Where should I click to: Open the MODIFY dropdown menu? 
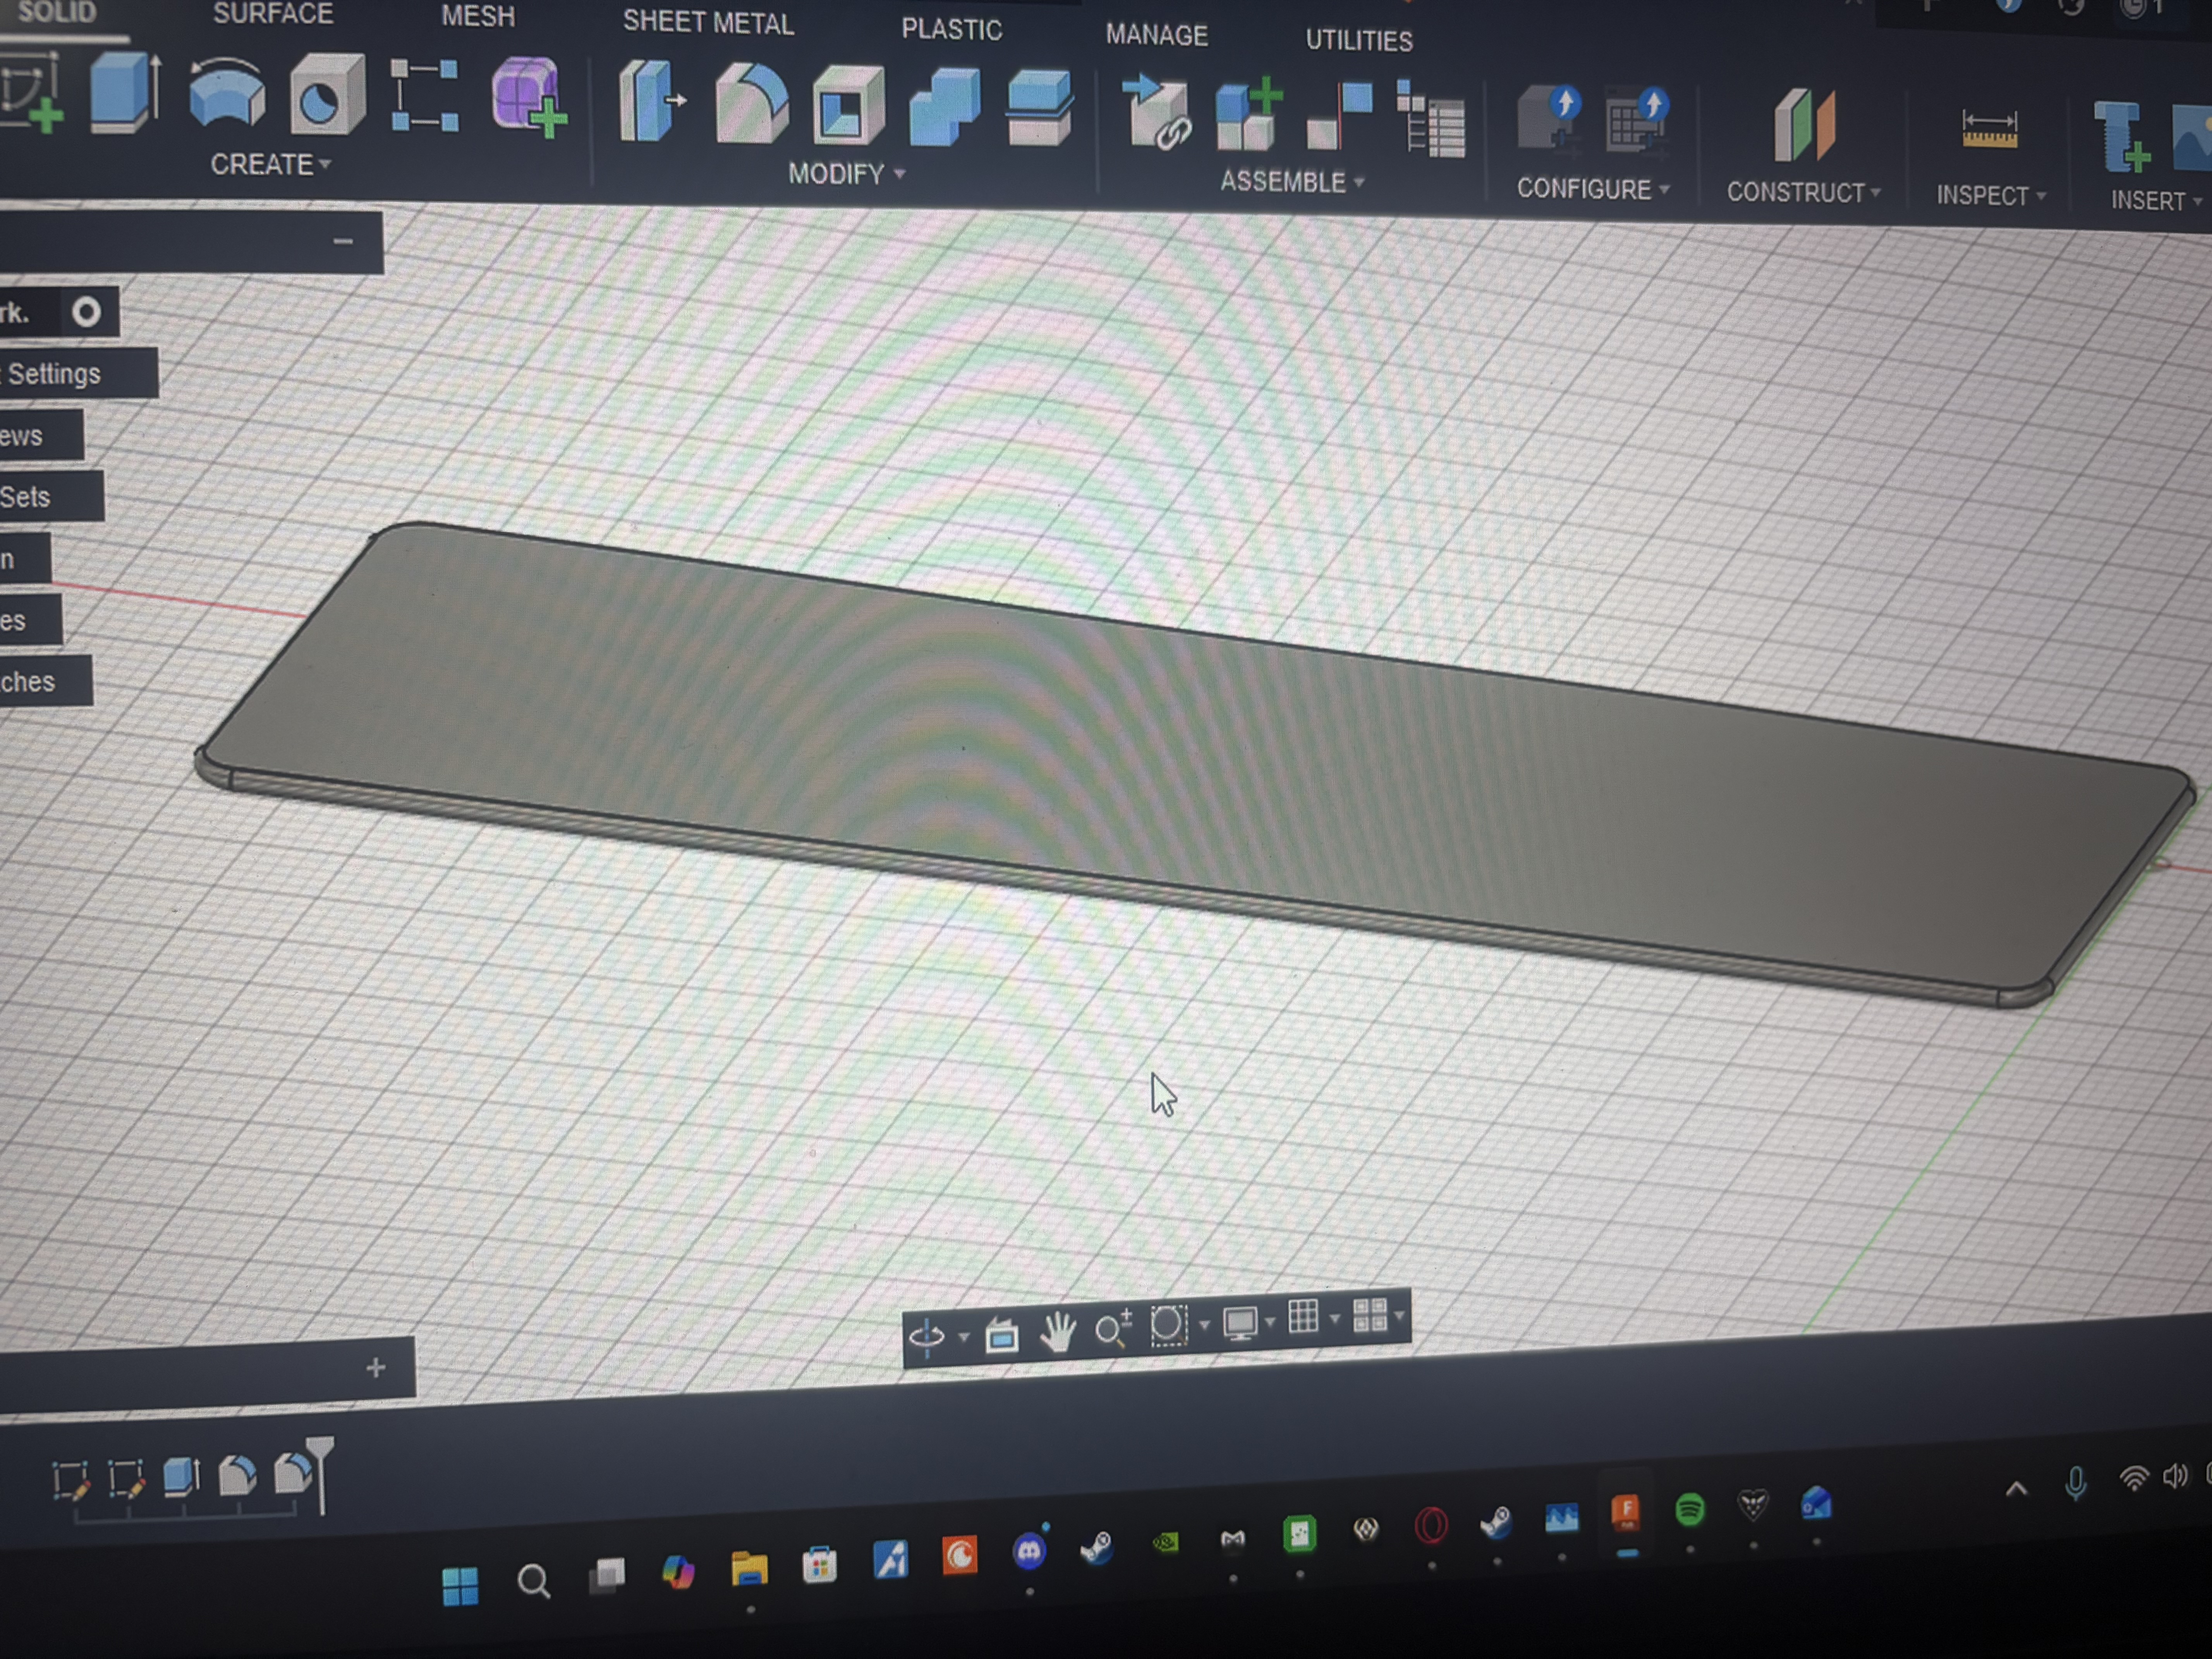(846, 174)
